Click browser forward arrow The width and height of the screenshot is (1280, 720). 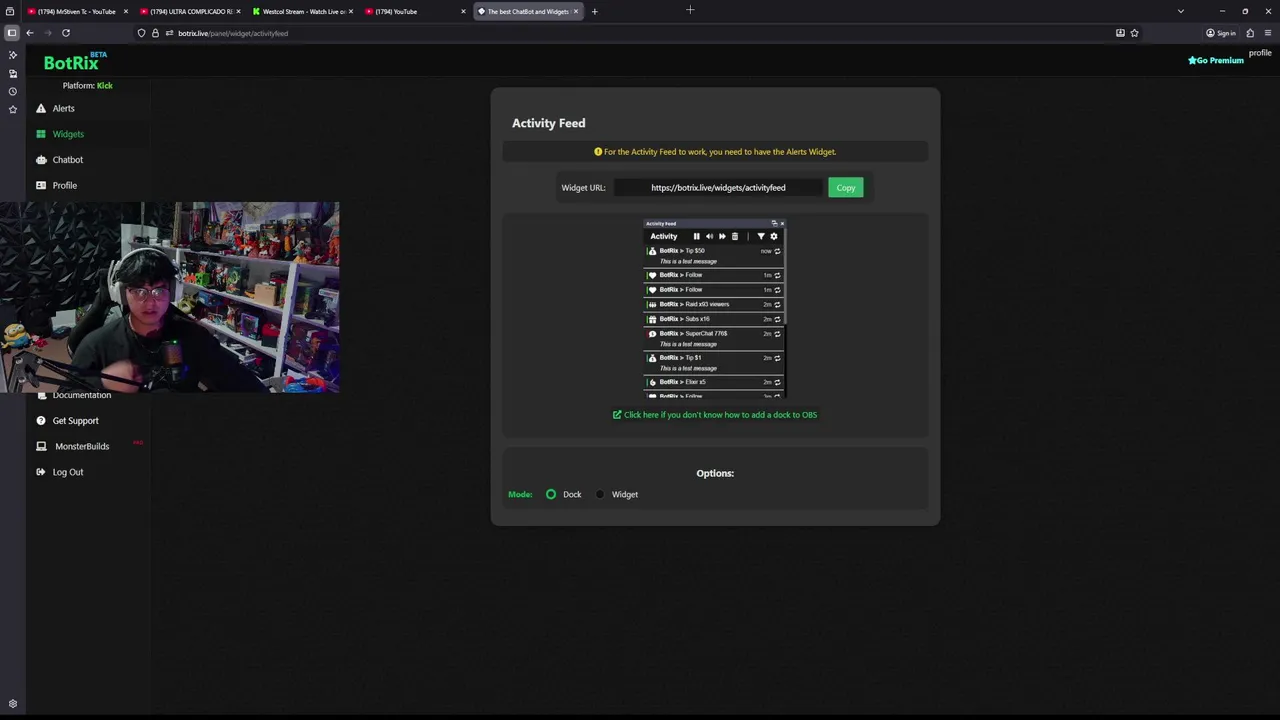tap(47, 33)
